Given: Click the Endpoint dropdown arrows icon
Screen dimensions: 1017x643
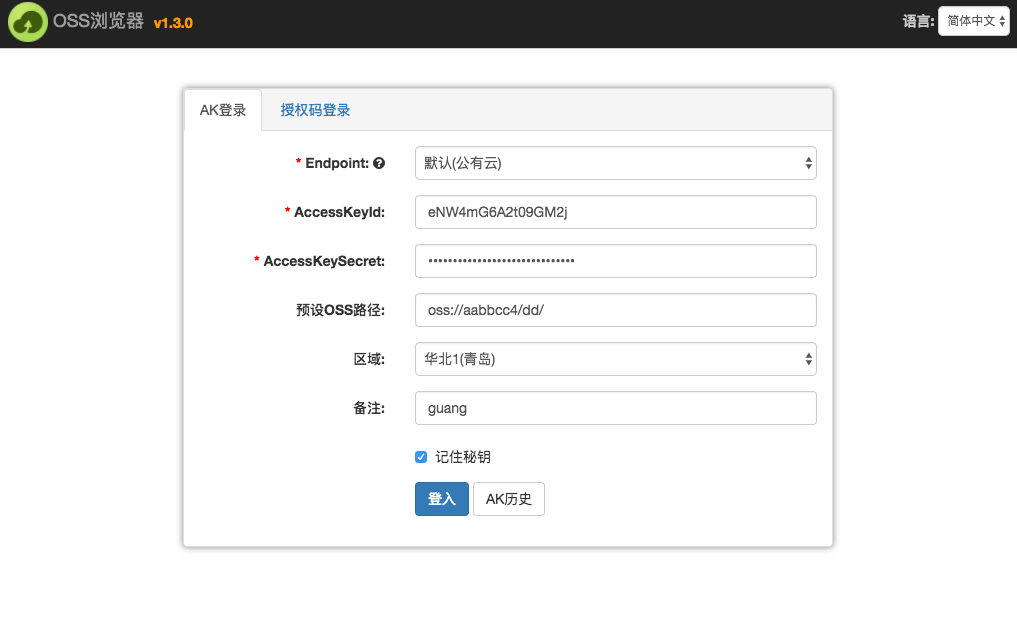Looking at the screenshot, I should pos(807,163).
